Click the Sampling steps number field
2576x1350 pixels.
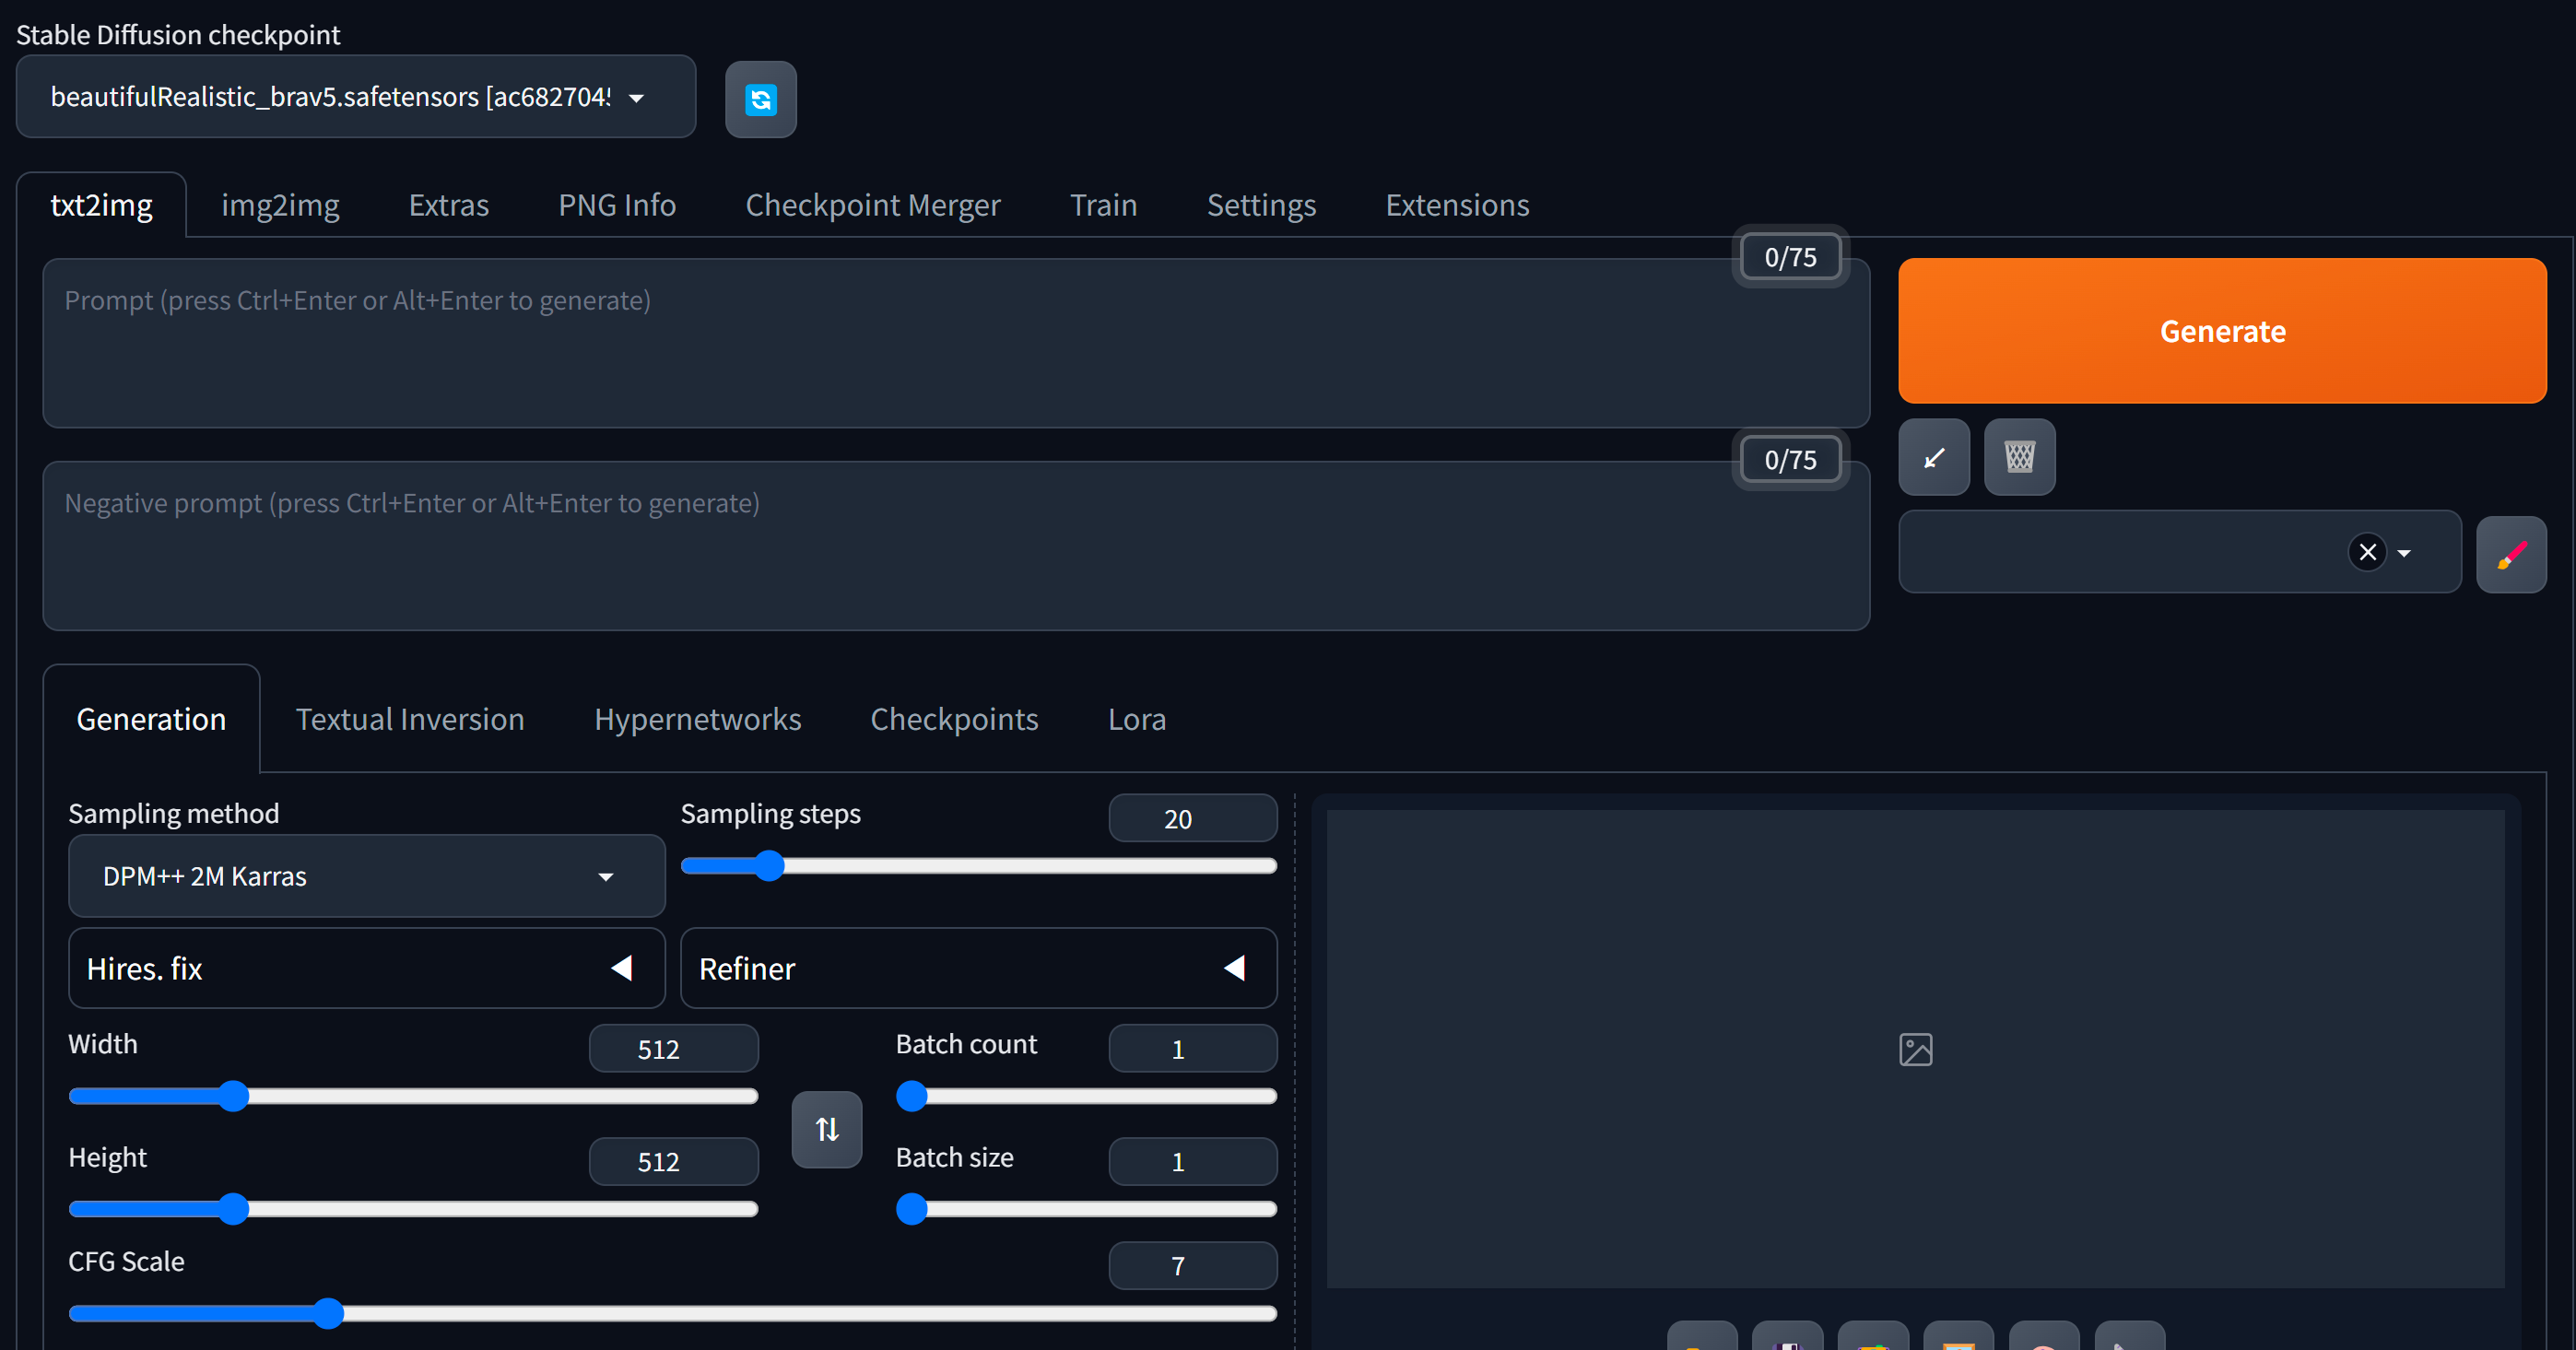coord(1192,818)
